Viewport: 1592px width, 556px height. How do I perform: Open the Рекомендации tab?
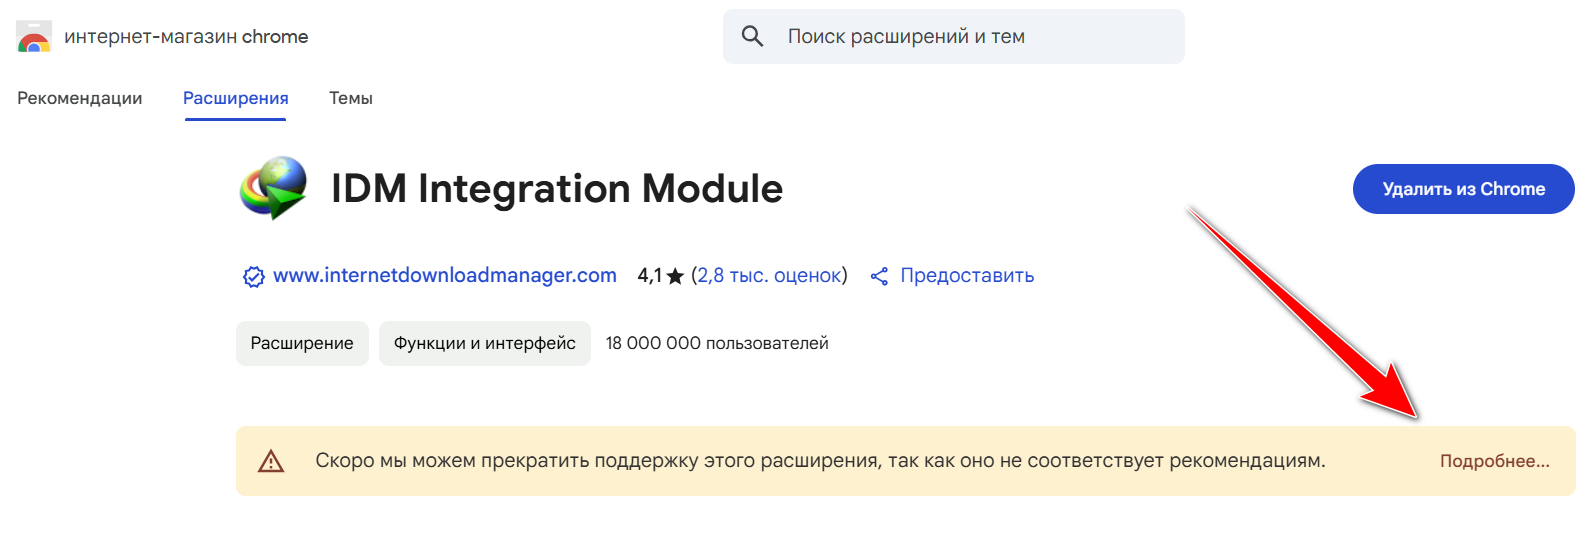pyautogui.click(x=80, y=98)
